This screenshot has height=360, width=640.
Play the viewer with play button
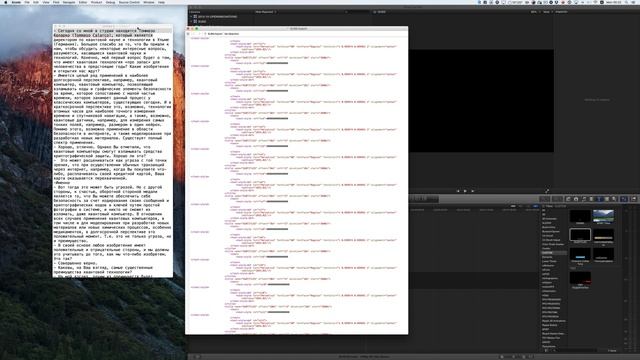pyautogui.click(x=465, y=191)
